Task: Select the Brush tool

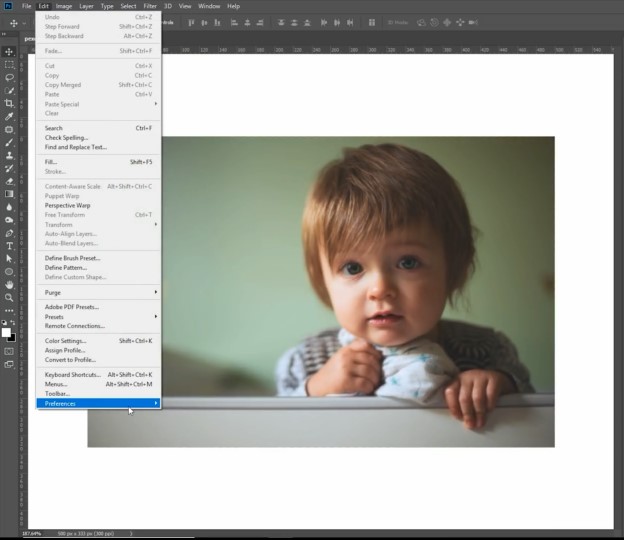Action: [9, 142]
